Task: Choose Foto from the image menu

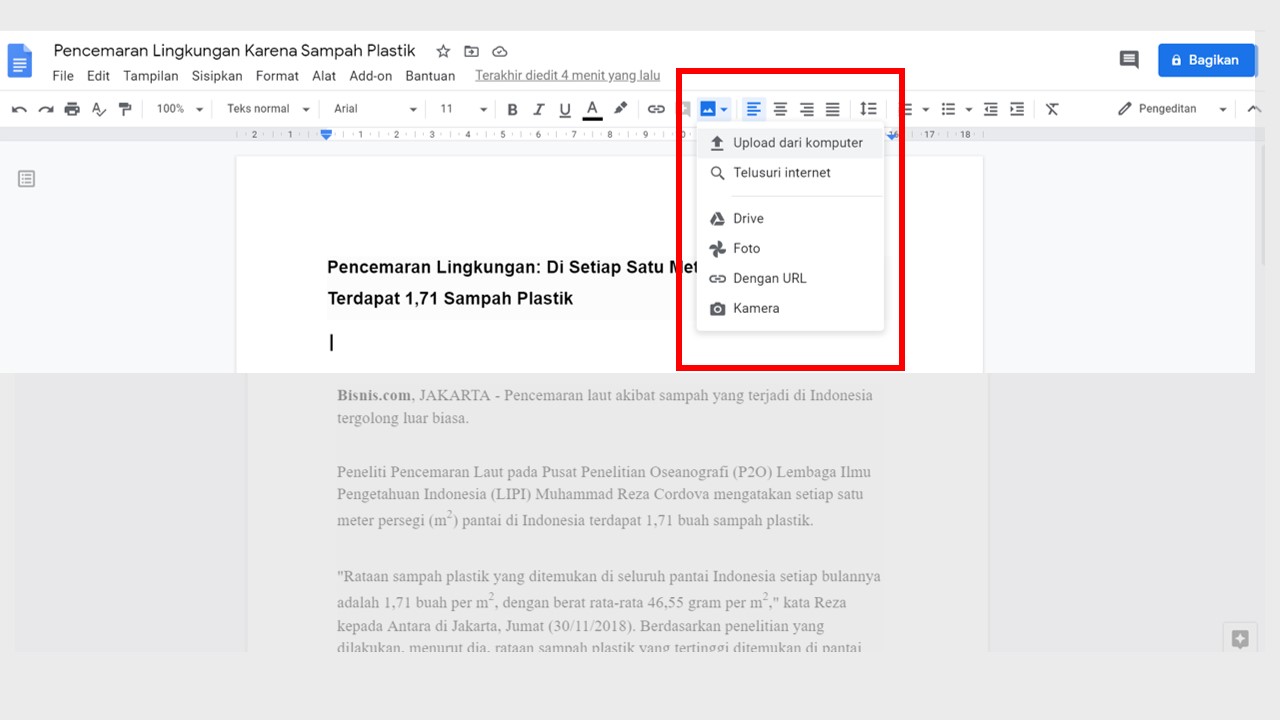Action: point(790,249)
